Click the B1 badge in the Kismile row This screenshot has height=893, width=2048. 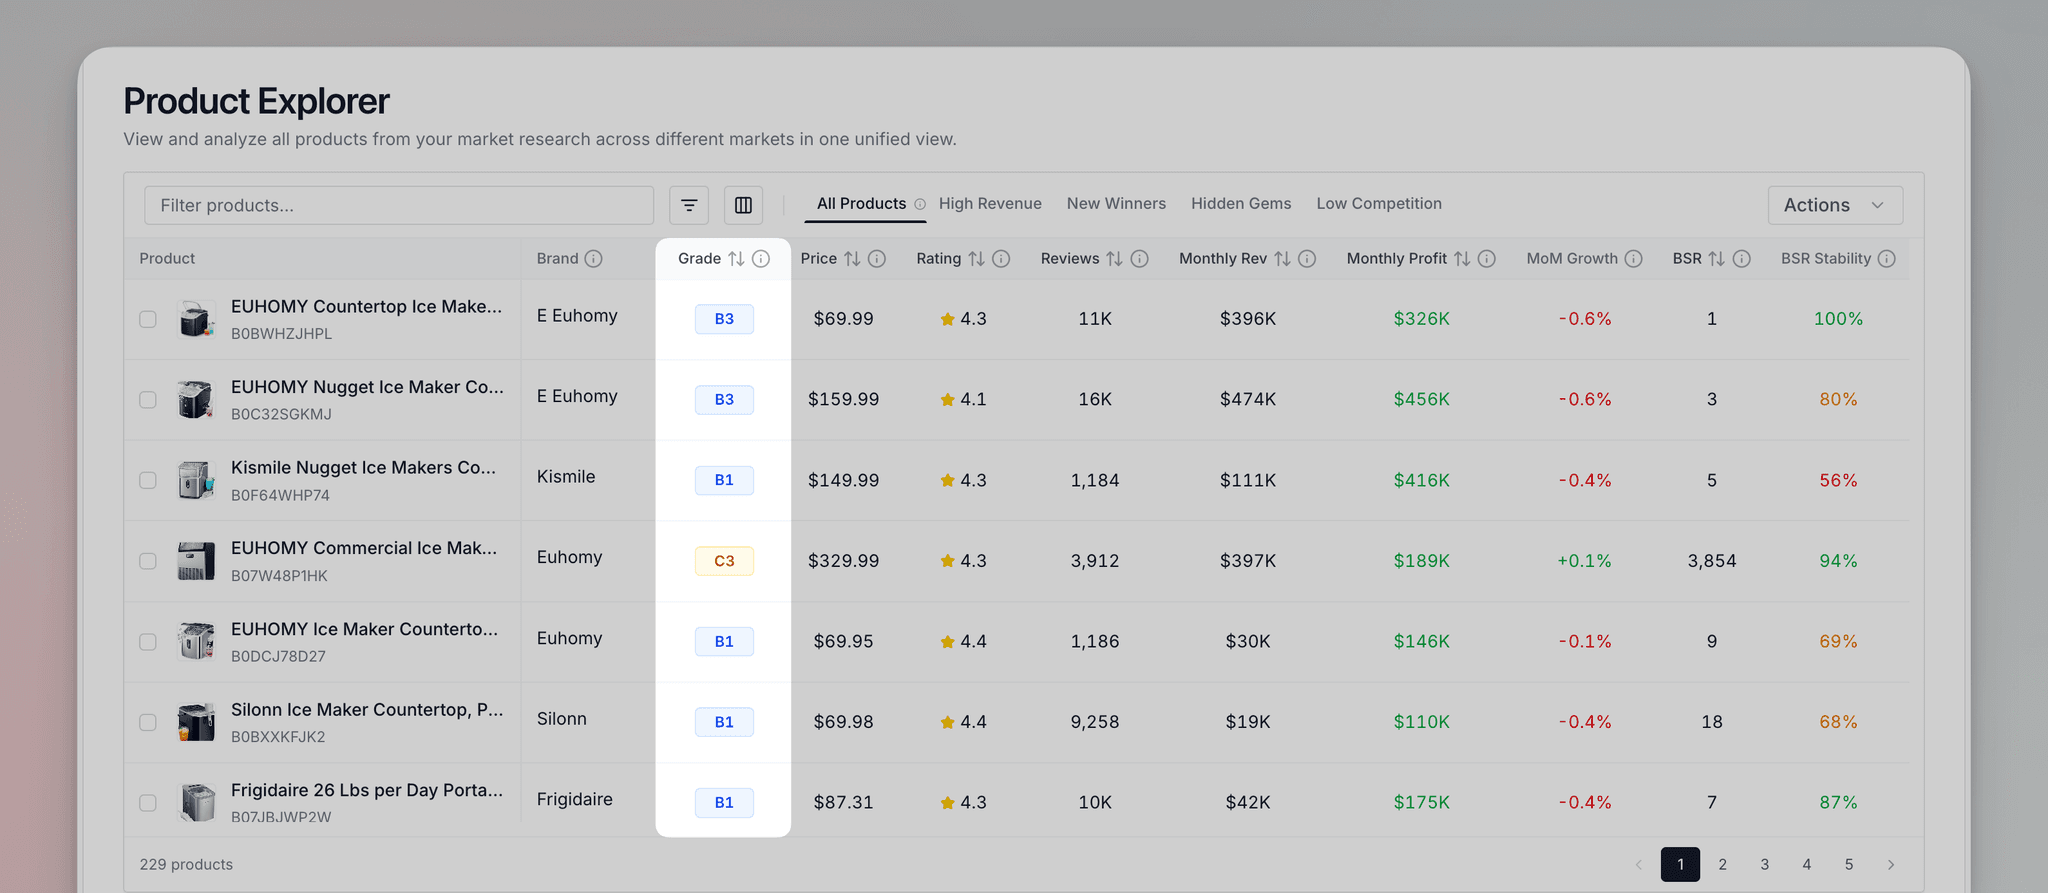tap(724, 480)
